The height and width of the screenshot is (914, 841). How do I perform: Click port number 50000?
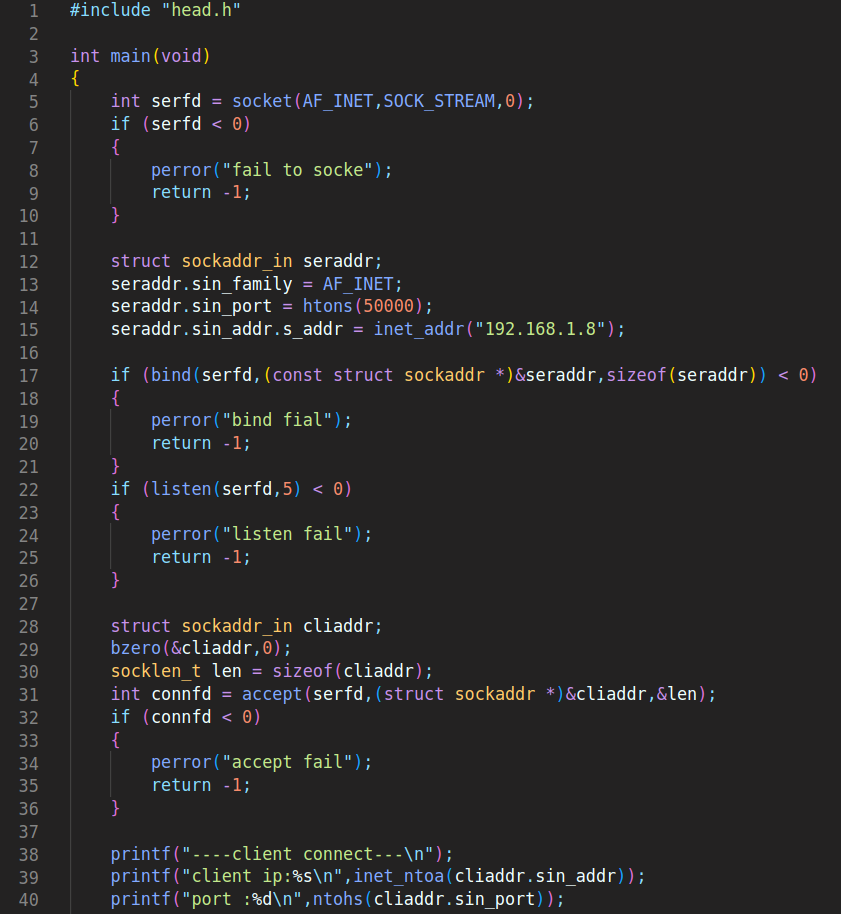click(x=388, y=306)
